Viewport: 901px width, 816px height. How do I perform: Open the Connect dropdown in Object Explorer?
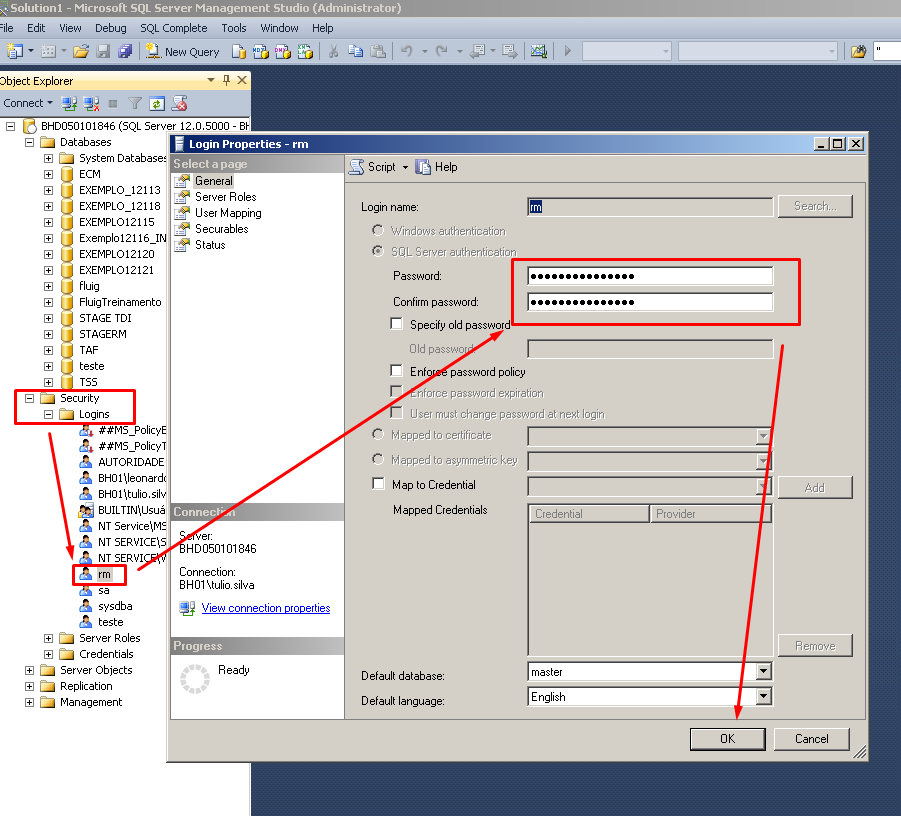(28, 103)
